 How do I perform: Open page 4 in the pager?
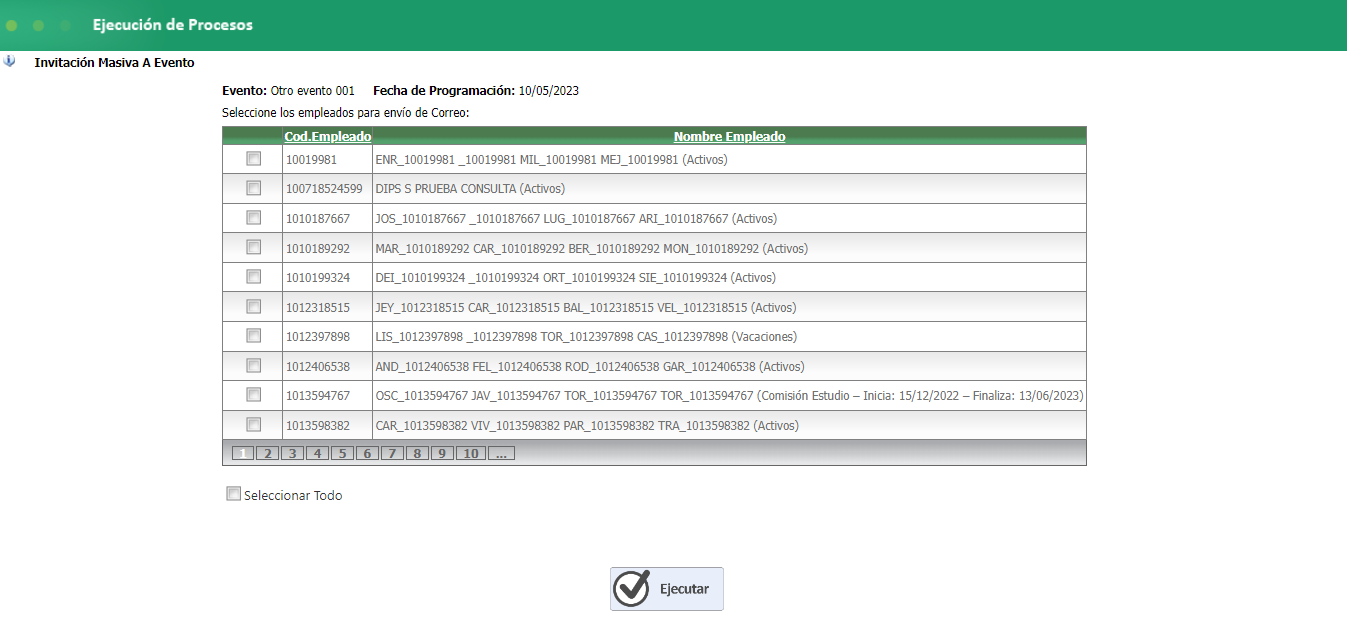[x=317, y=453]
